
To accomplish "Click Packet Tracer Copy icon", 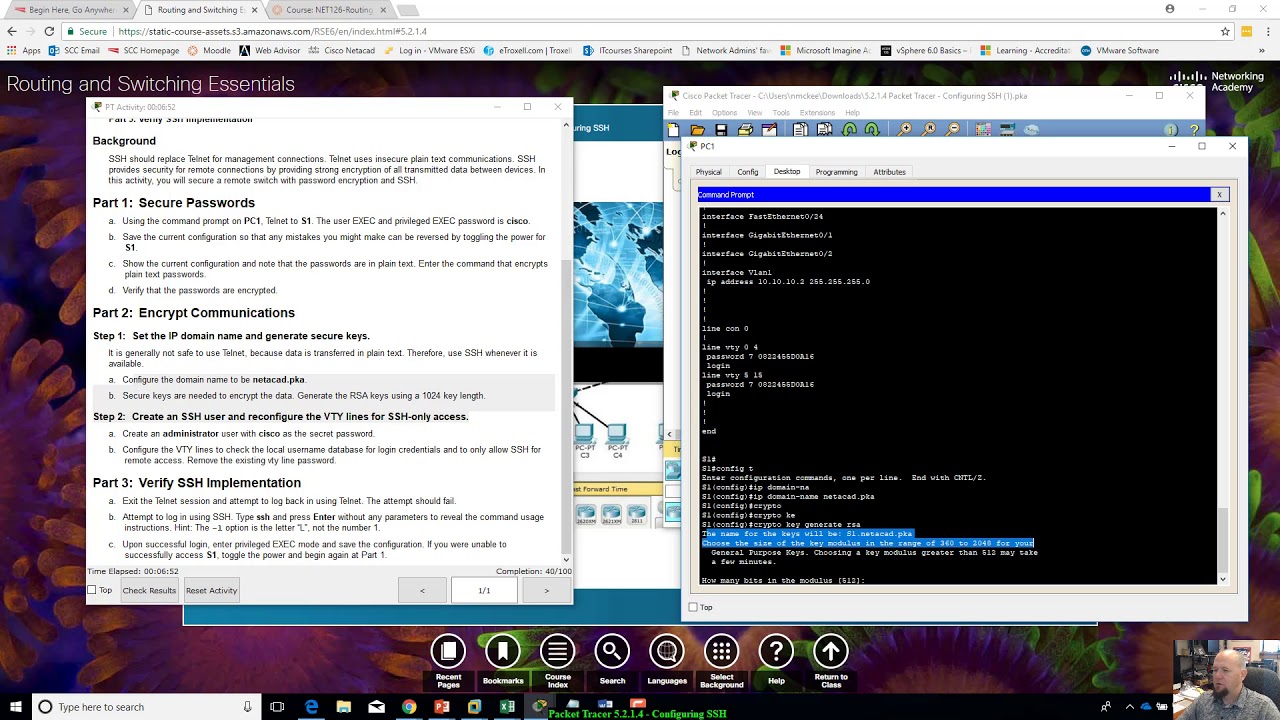I will (x=800, y=130).
